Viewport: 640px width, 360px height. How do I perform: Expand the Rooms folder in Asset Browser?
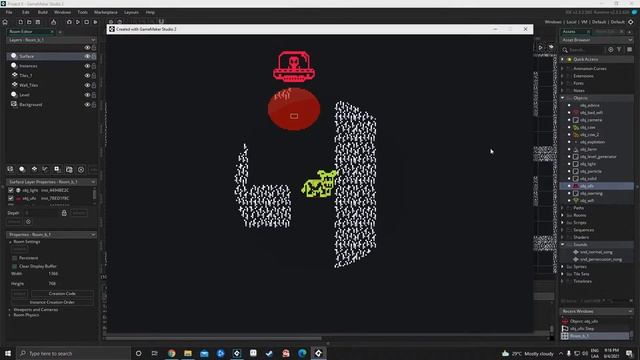point(563,215)
